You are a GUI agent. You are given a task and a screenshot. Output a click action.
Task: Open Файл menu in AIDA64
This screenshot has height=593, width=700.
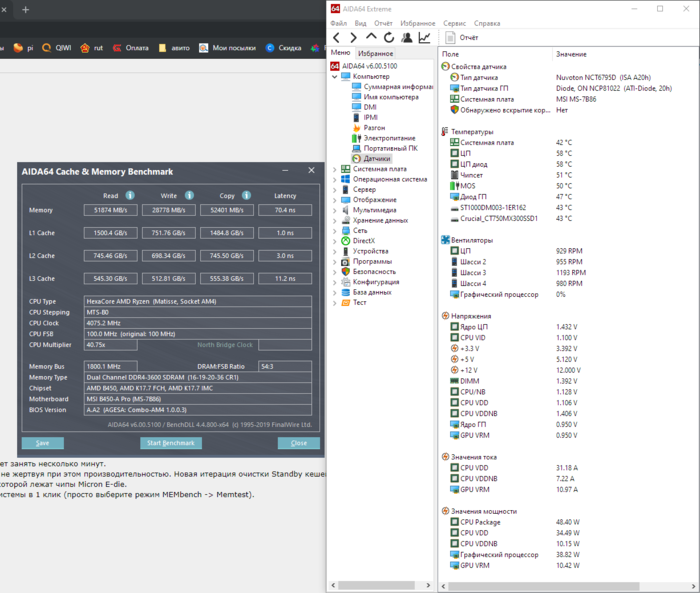coord(339,23)
